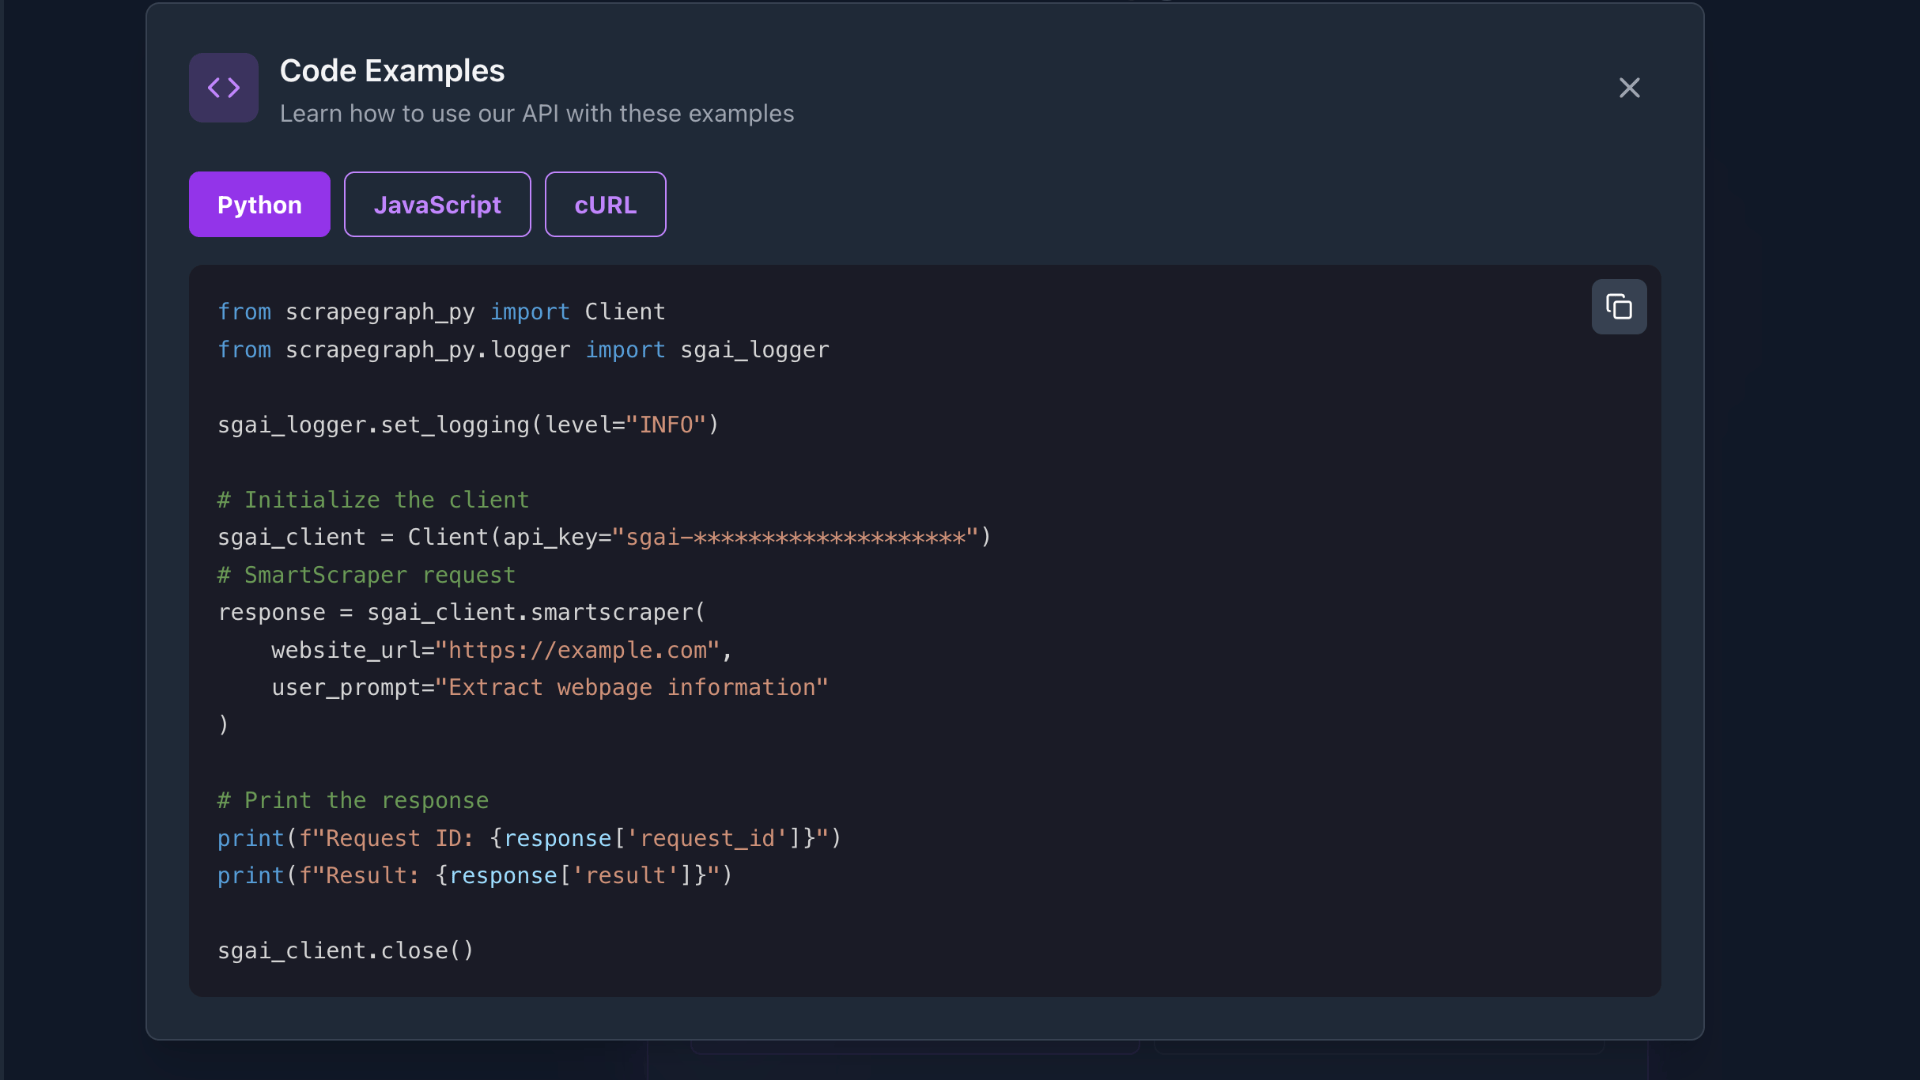Click the print Request ID line
Image resolution: width=1920 pixels, height=1080 pixels.
(529, 838)
